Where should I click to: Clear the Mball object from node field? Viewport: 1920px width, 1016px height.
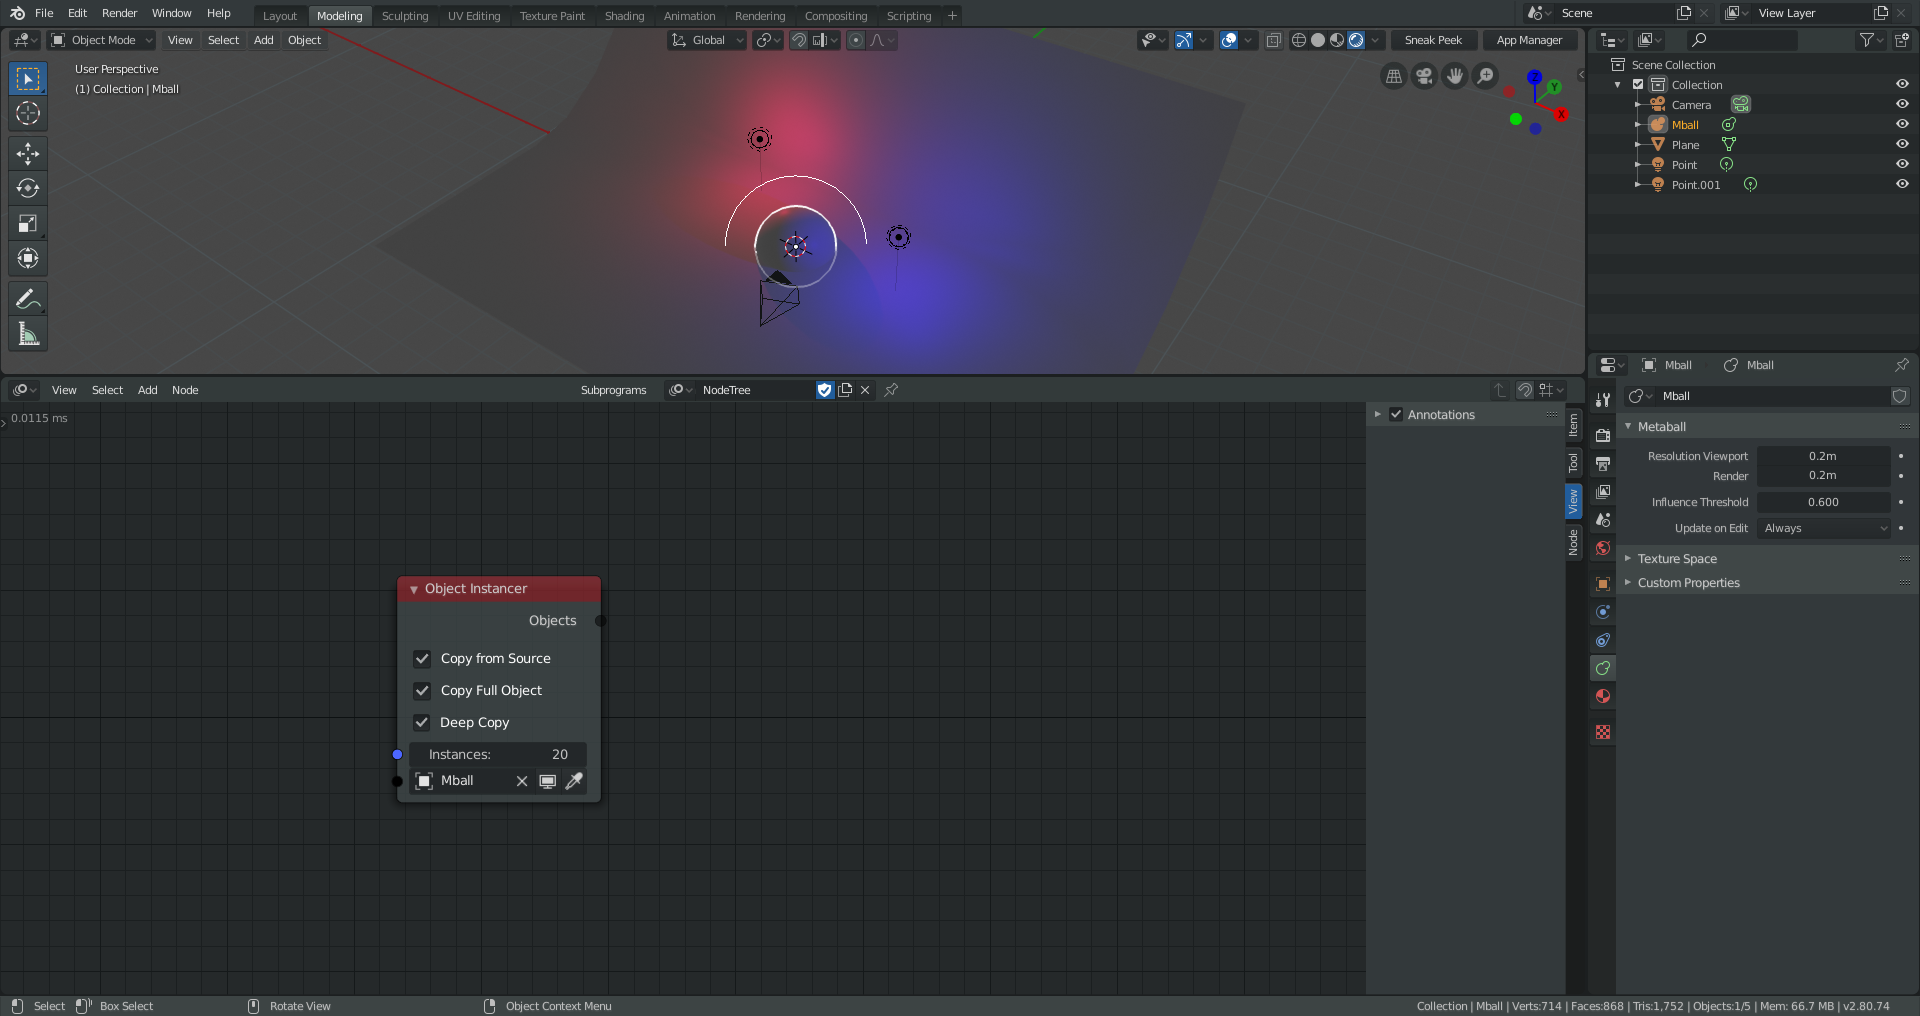521,781
